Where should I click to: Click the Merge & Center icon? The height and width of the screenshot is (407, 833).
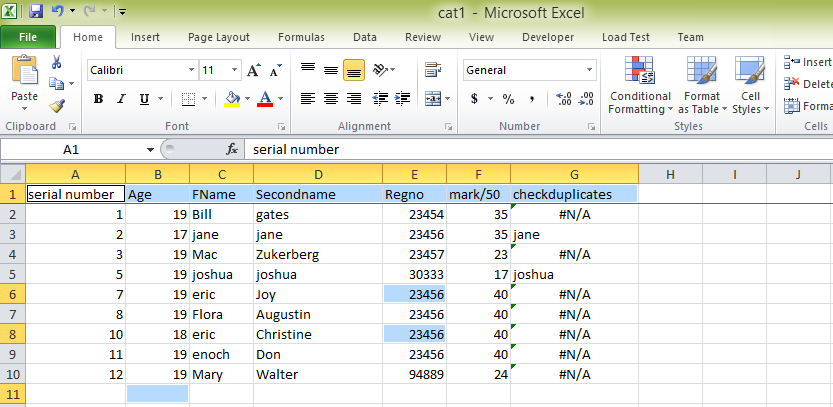[434, 98]
